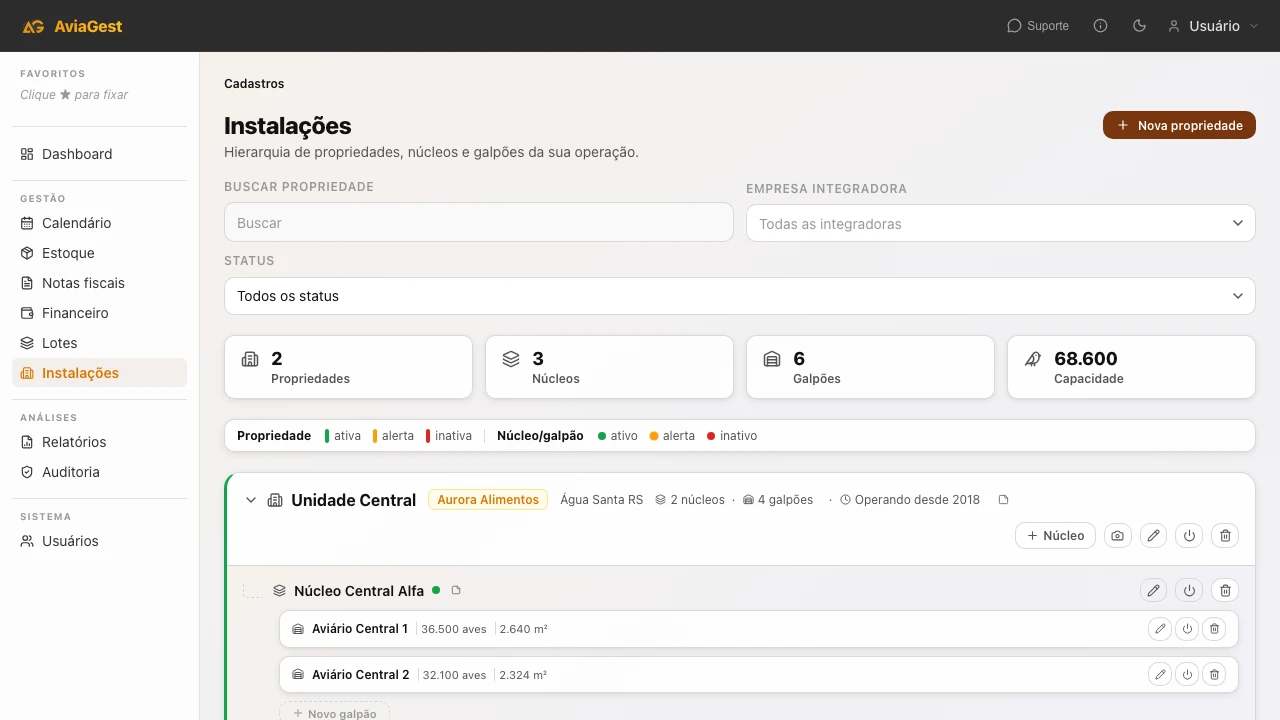The width and height of the screenshot is (1280, 720).
Task: Click the AviaGest logo
Action: 72,26
